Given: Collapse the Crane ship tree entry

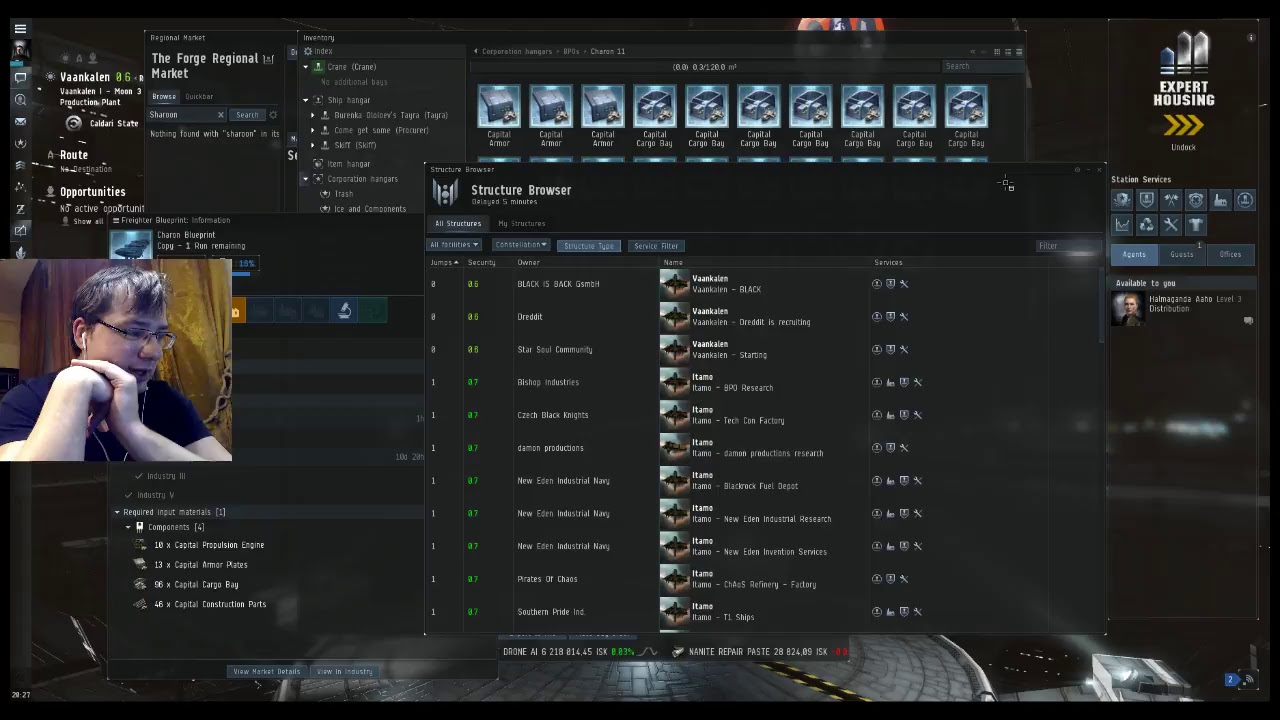Looking at the screenshot, I should coord(306,67).
